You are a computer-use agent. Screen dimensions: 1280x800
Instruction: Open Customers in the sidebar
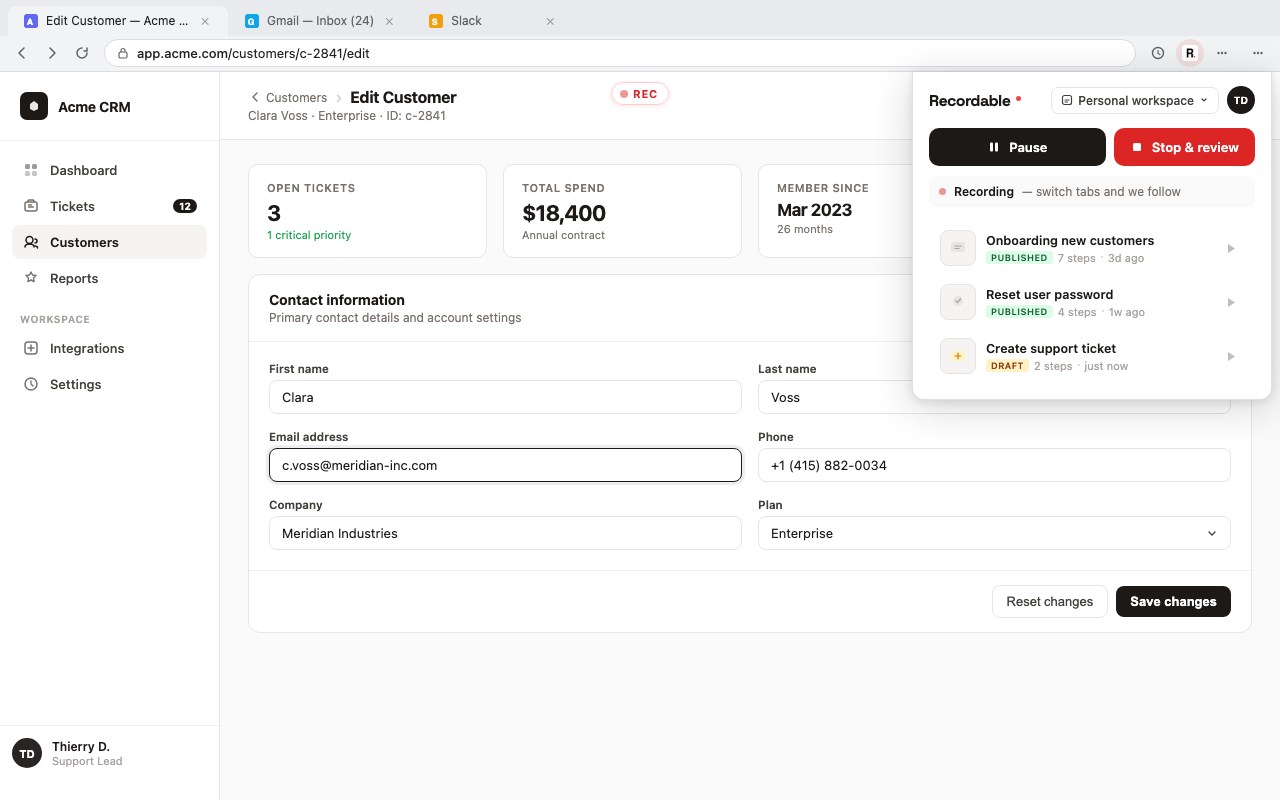point(109,242)
